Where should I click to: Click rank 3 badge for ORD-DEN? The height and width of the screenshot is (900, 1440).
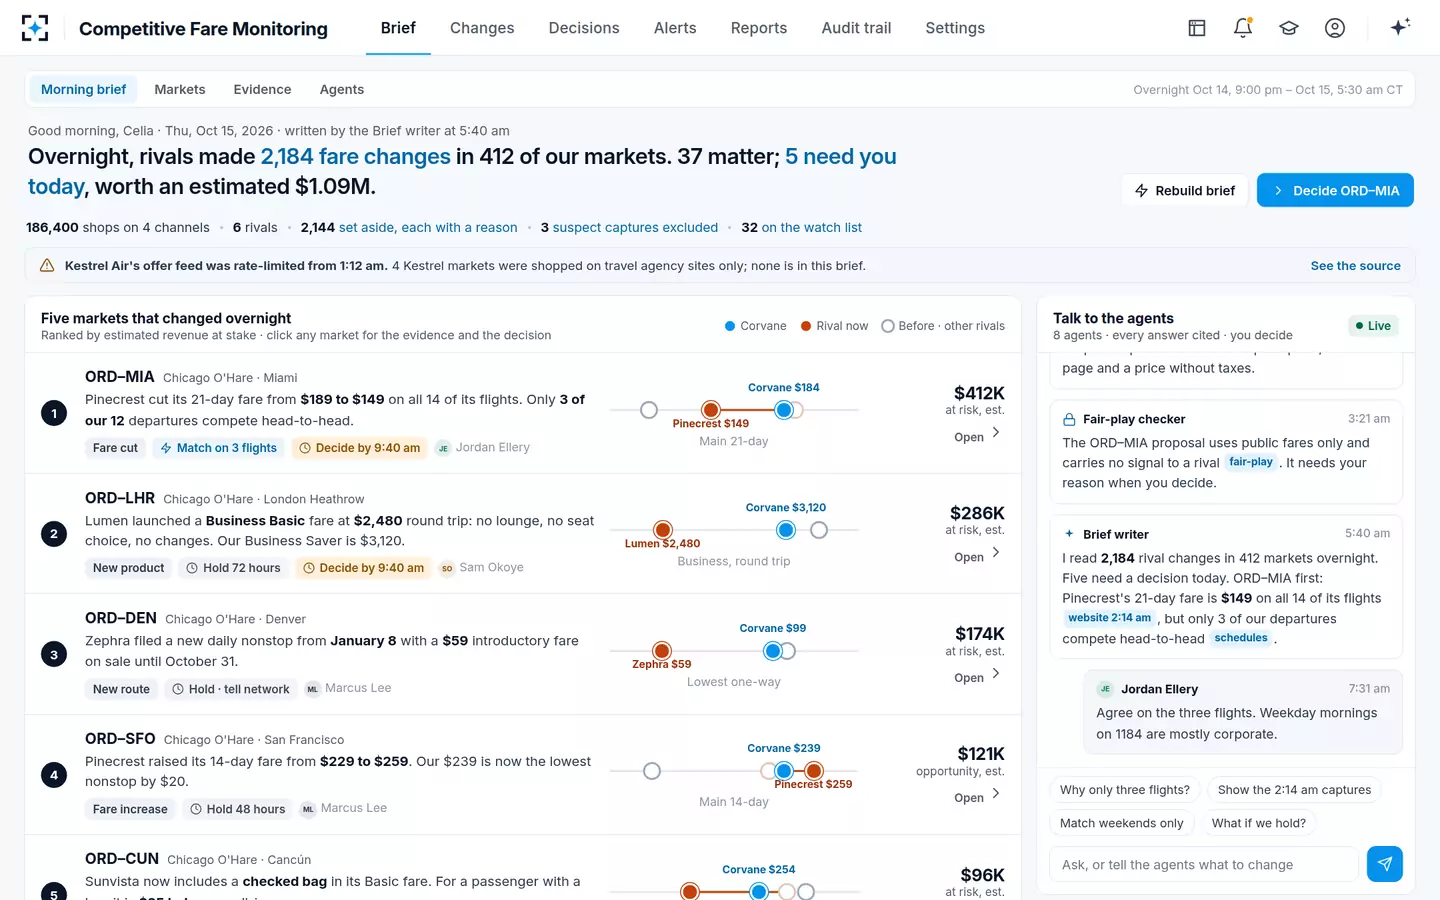54,655
